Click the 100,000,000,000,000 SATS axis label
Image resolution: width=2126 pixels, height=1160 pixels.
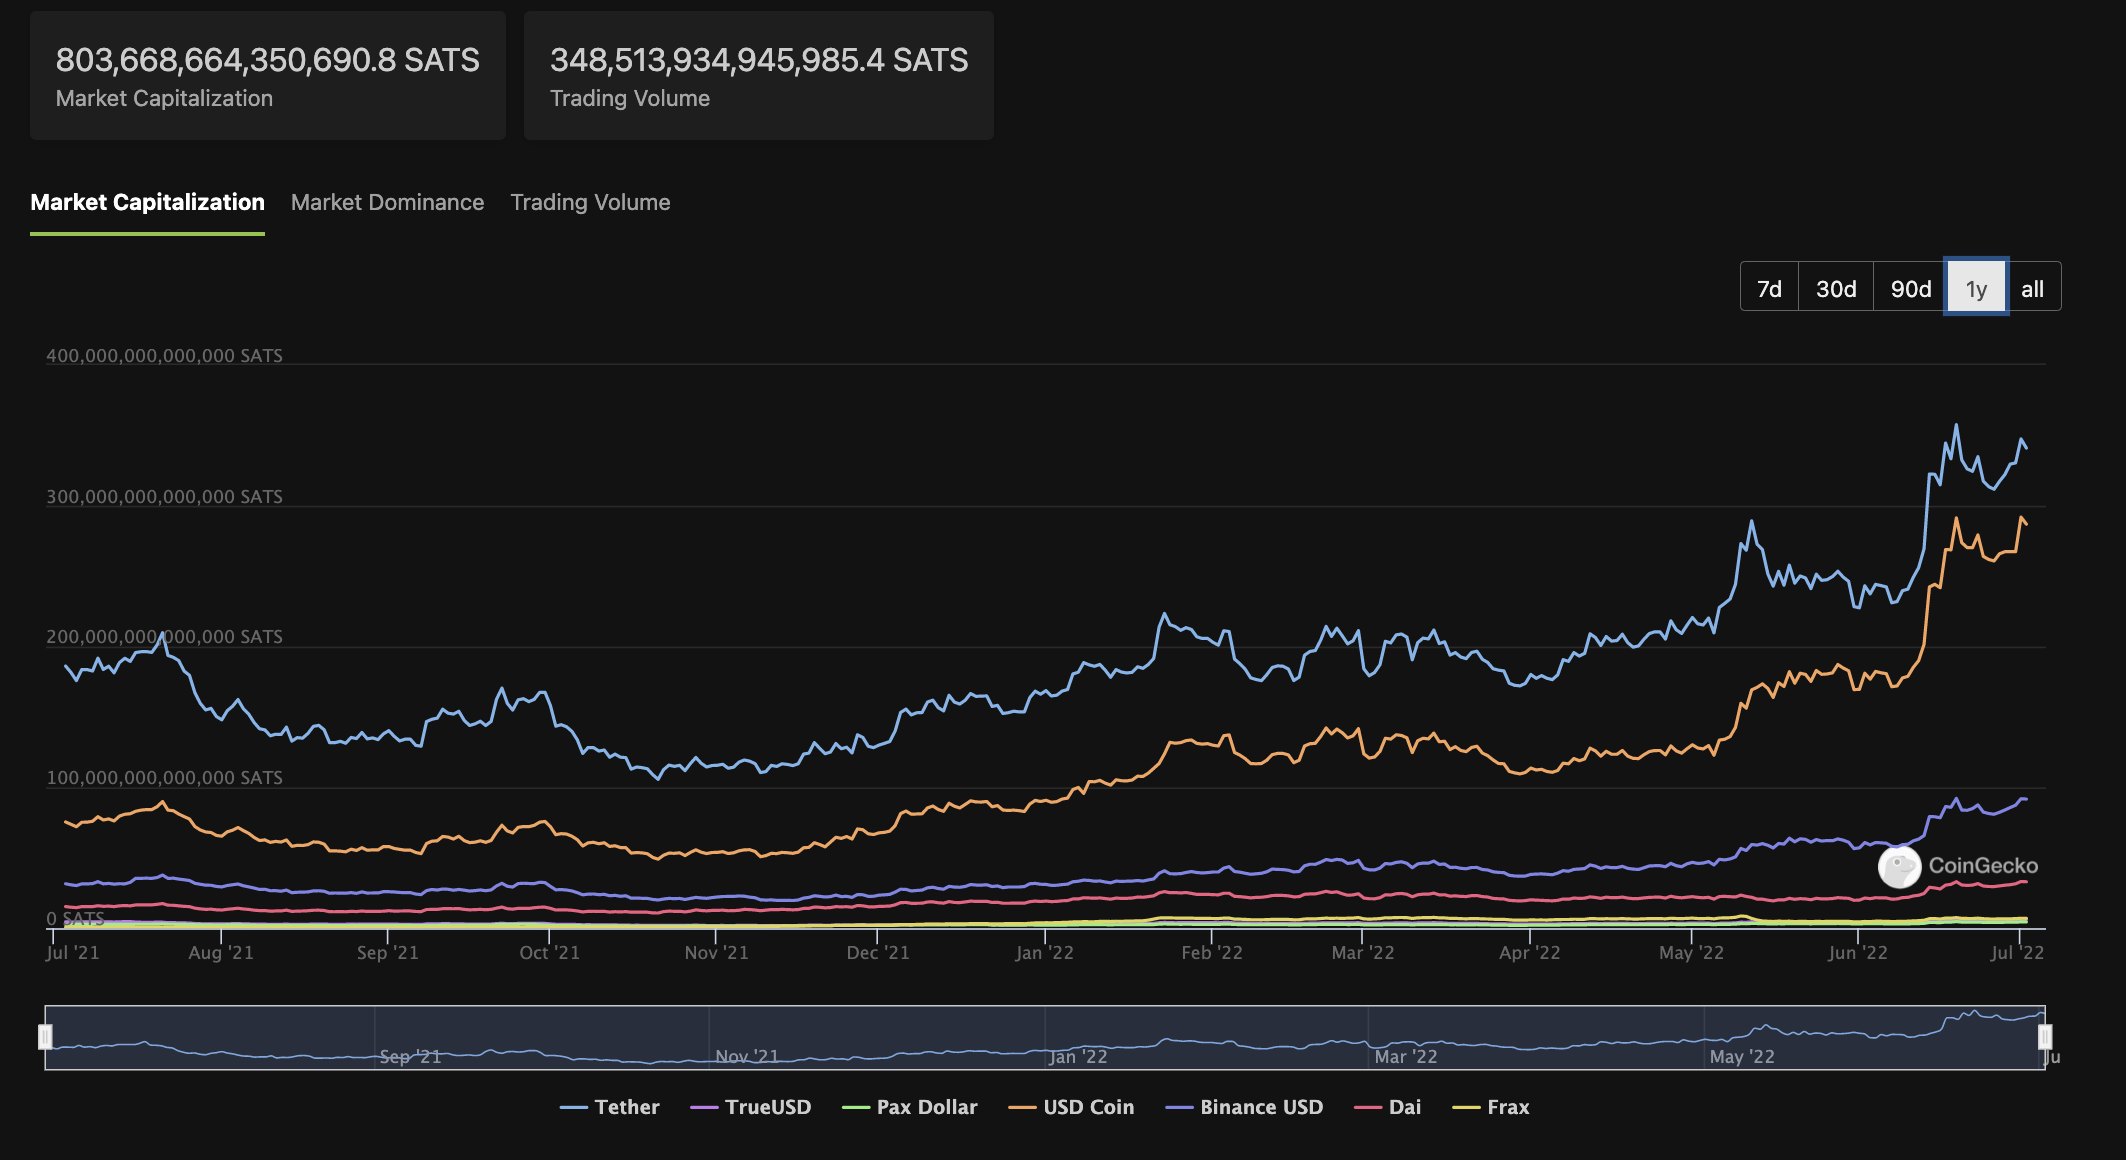tap(164, 777)
